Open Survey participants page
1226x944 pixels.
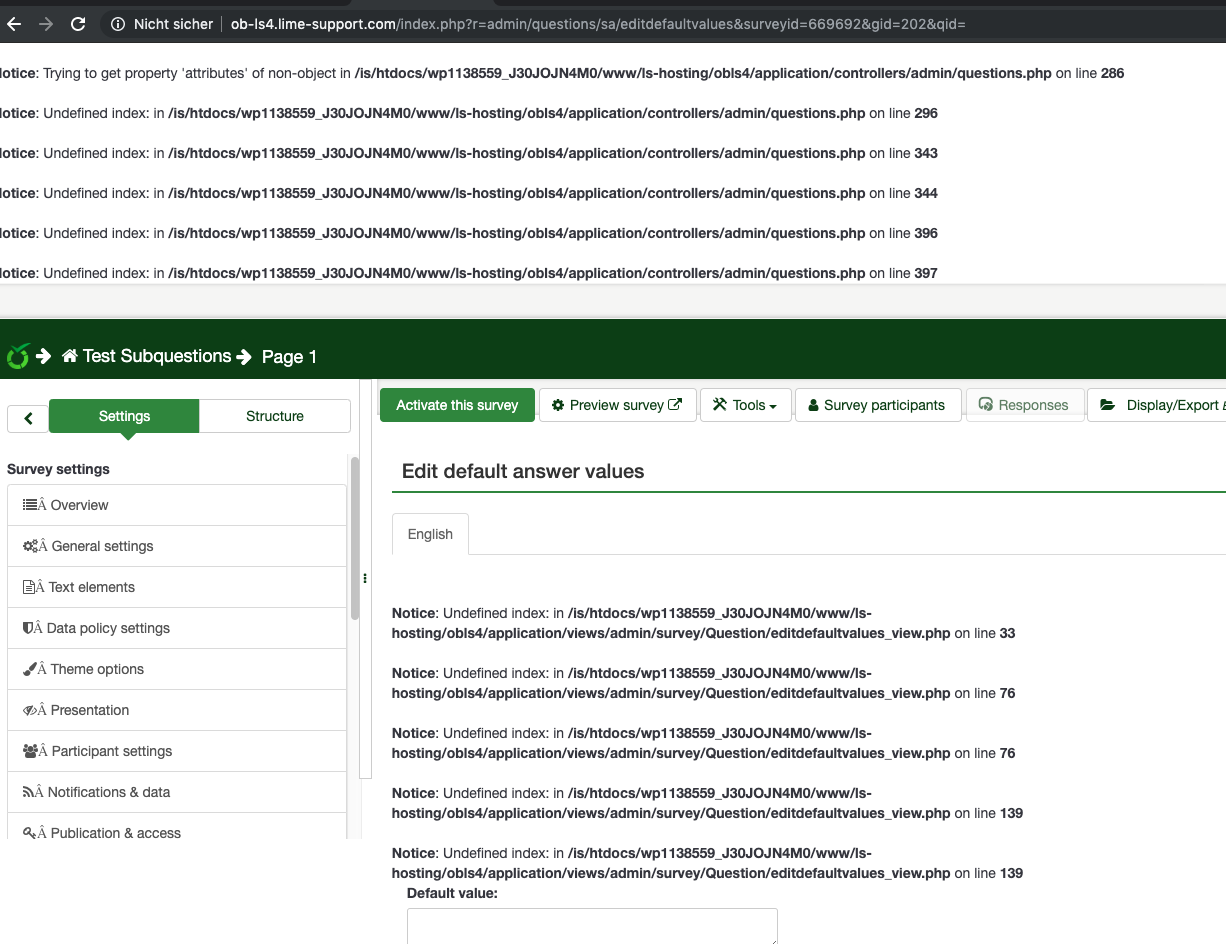click(877, 405)
